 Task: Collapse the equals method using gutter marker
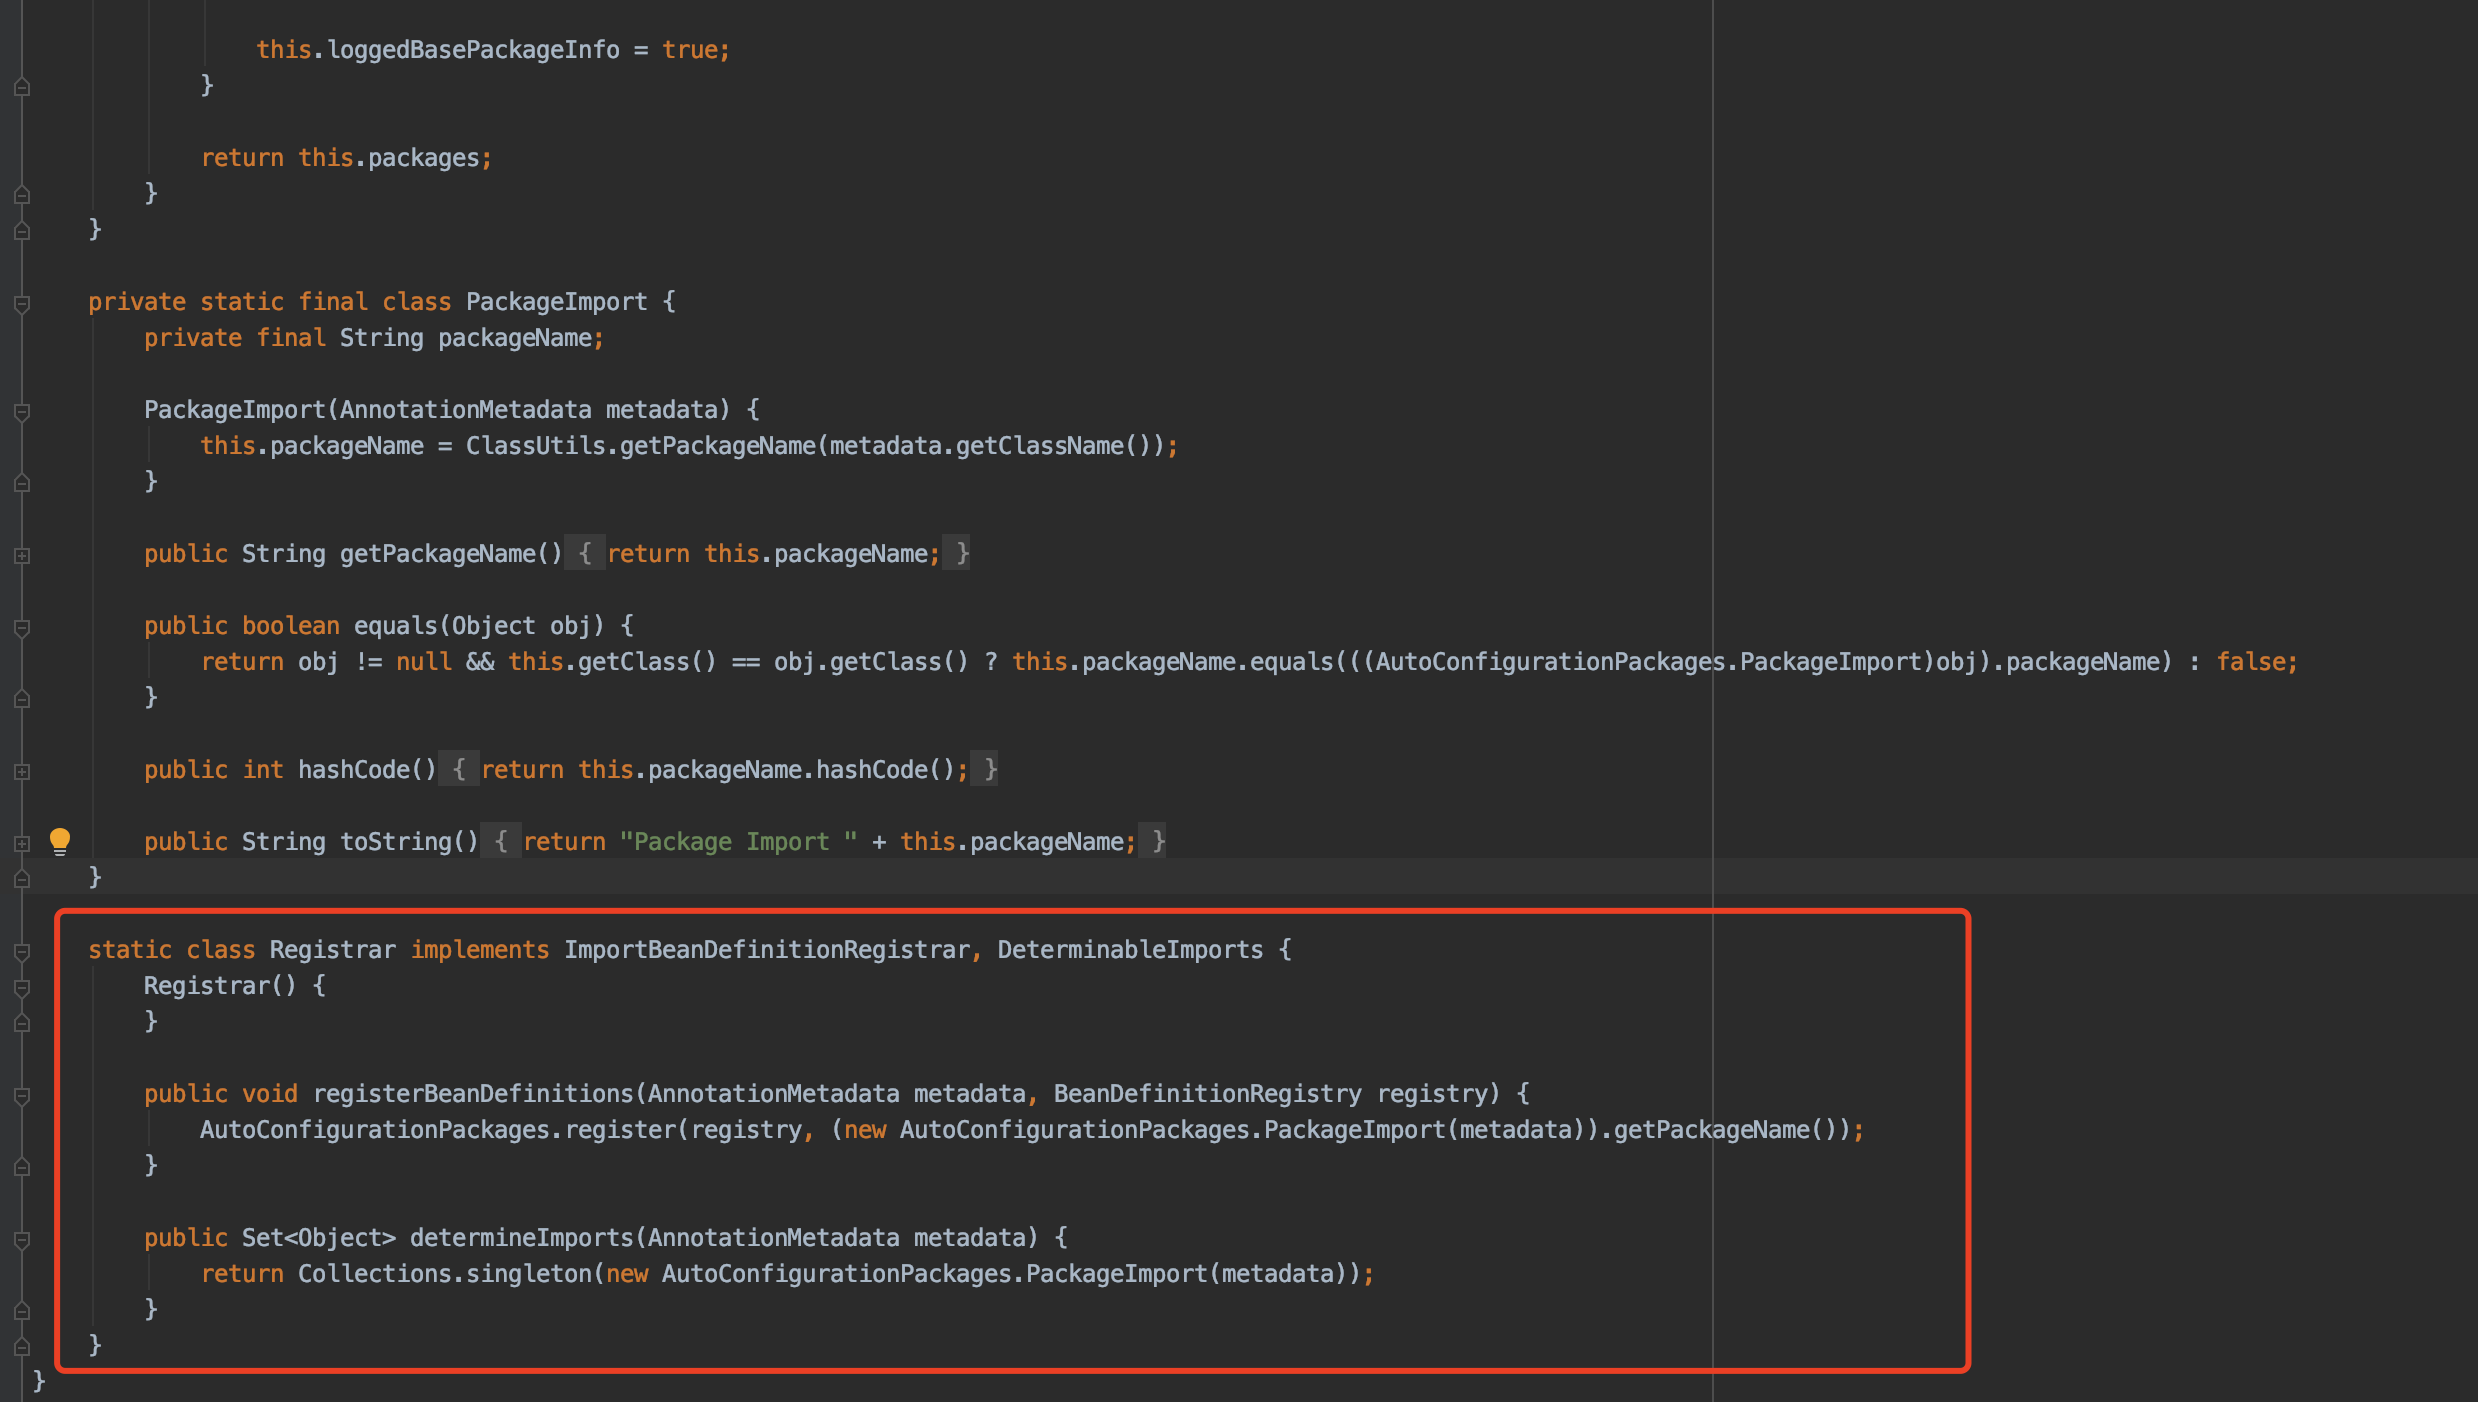tap(22, 627)
